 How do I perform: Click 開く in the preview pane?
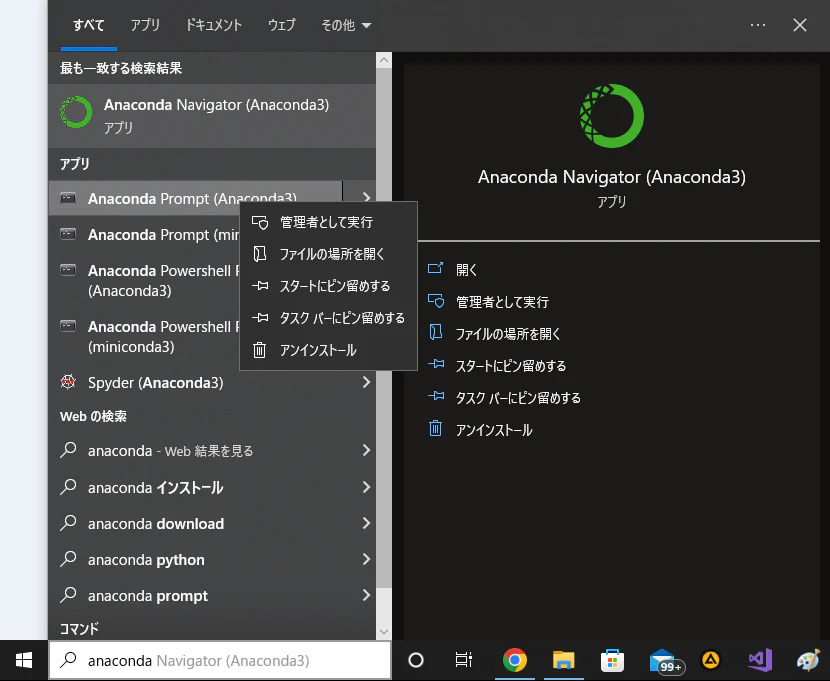[x=466, y=270]
